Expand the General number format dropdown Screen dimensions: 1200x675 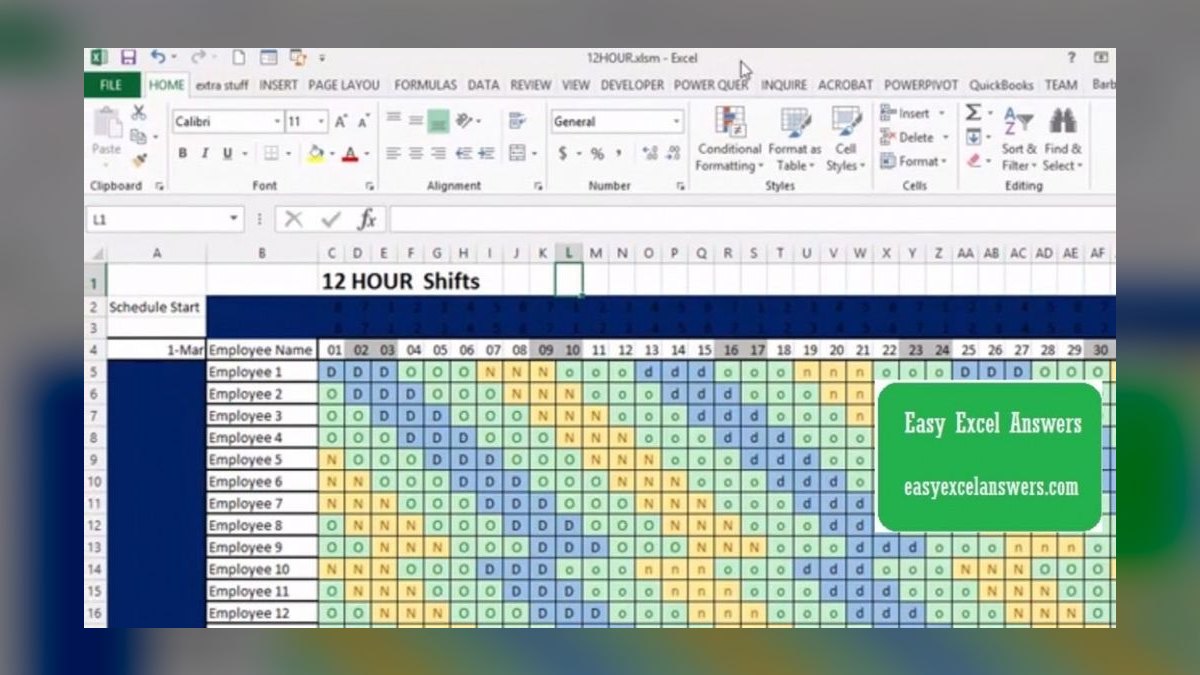[677, 121]
